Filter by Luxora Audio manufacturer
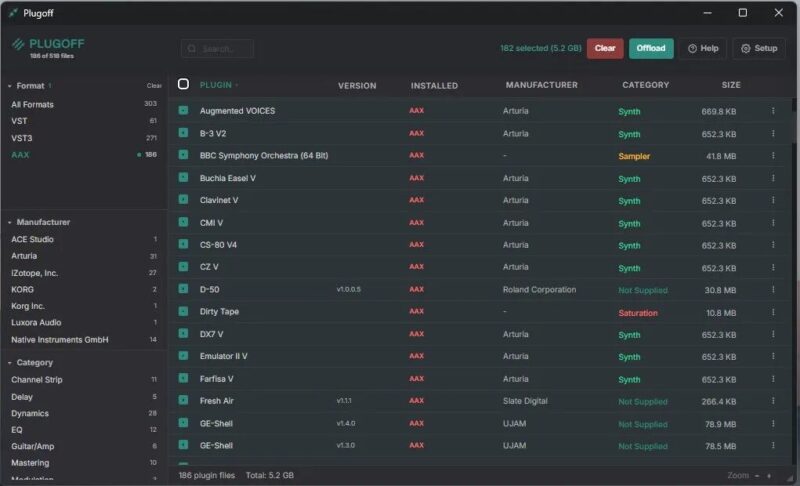The height and width of the screenshot is (486, 800). coord(84,322)
